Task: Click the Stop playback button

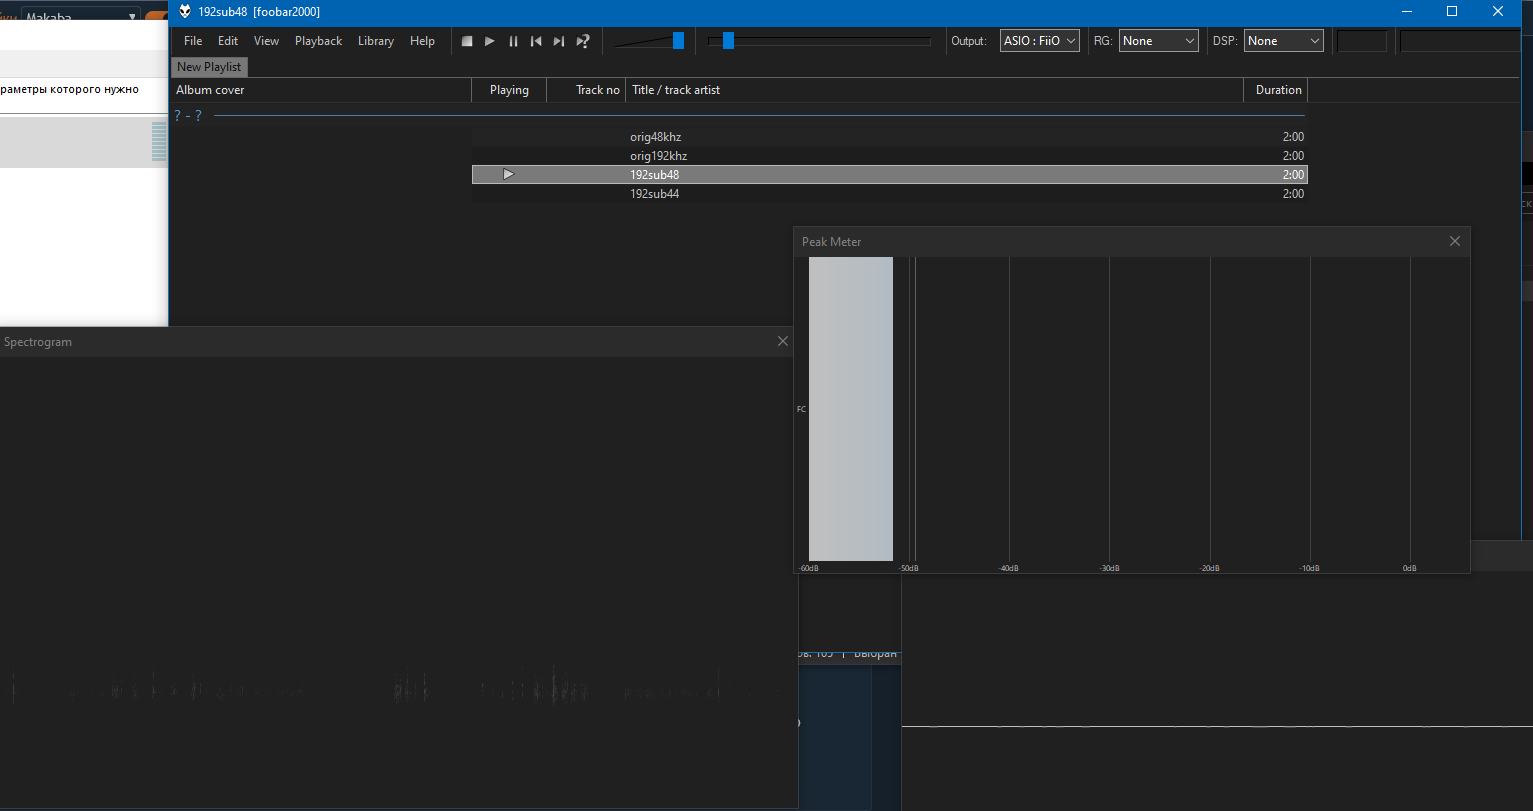Action: (467, 41)
